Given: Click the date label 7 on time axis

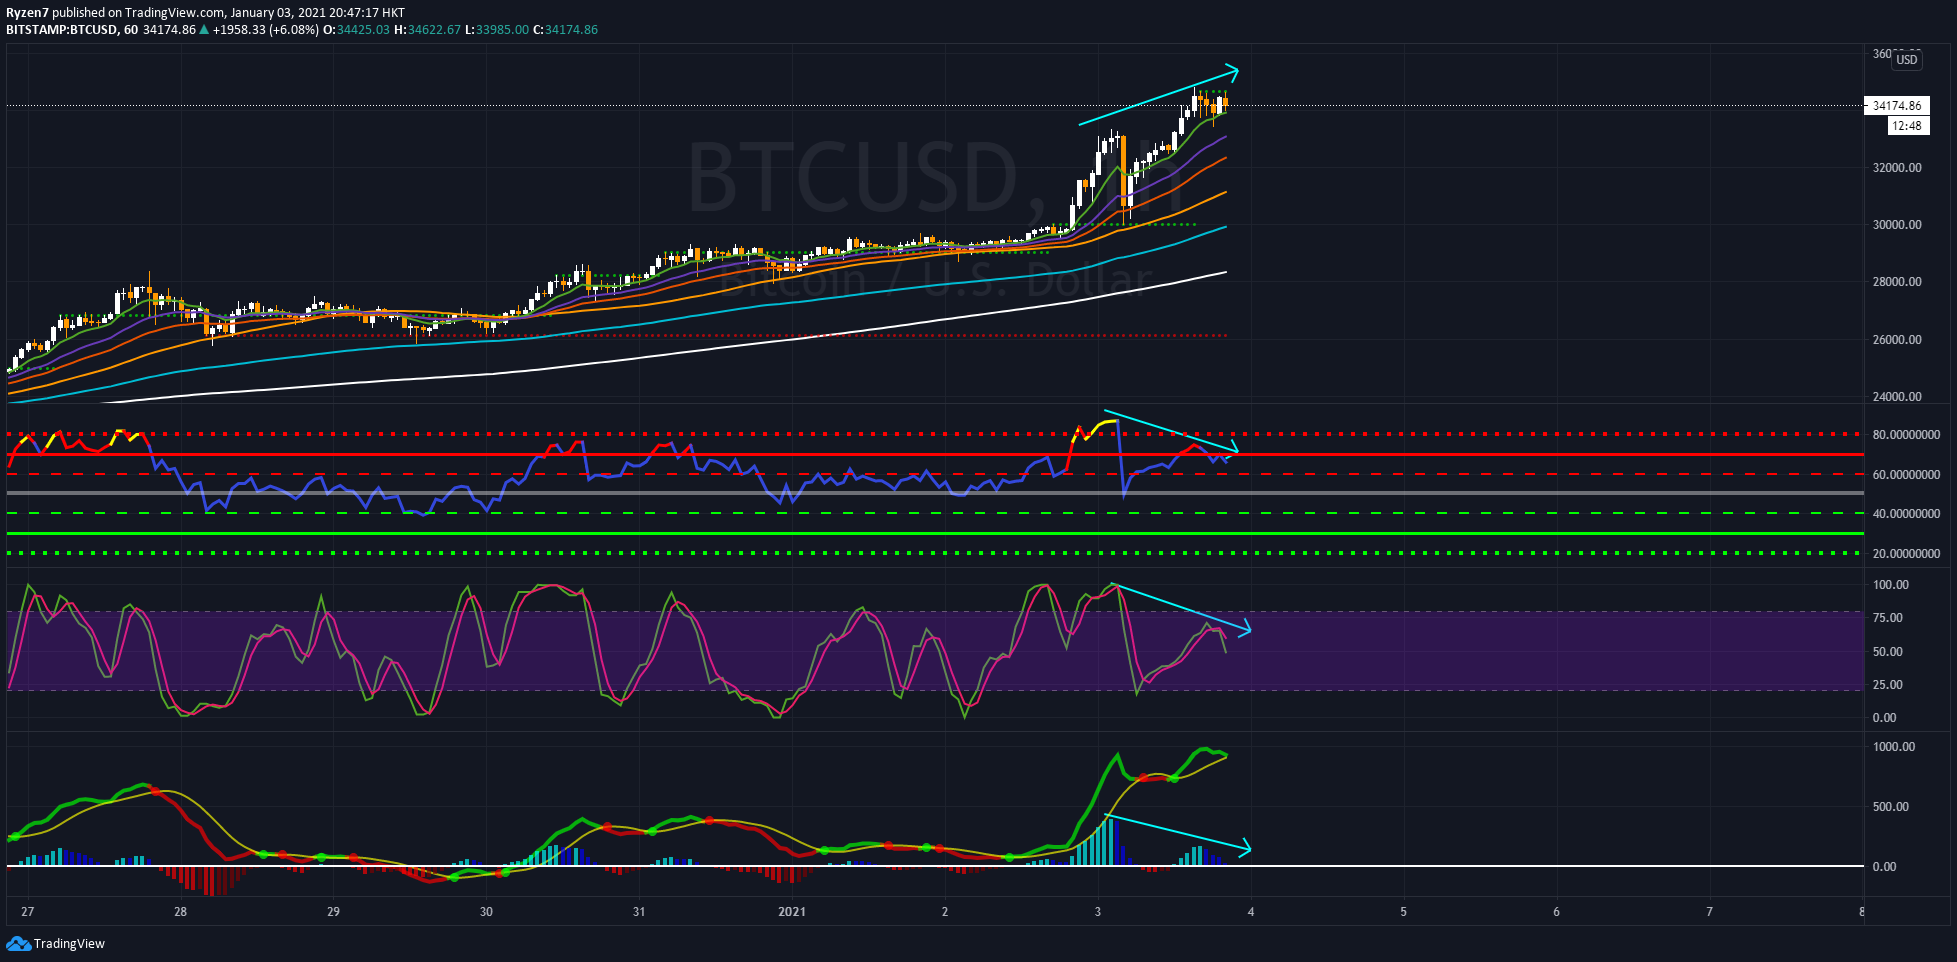Looking at the screenshot, I should (1709, 912).
